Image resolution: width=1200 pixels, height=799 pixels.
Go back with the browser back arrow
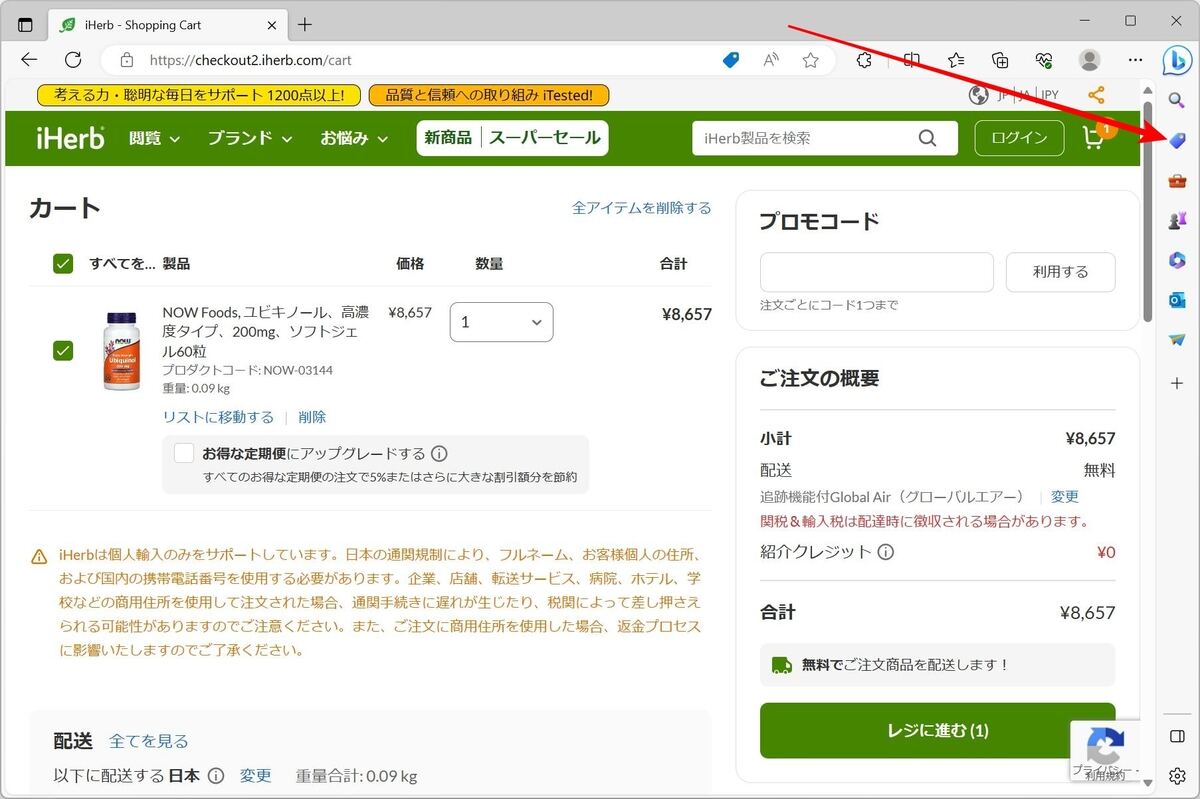[x=29, y=60]
